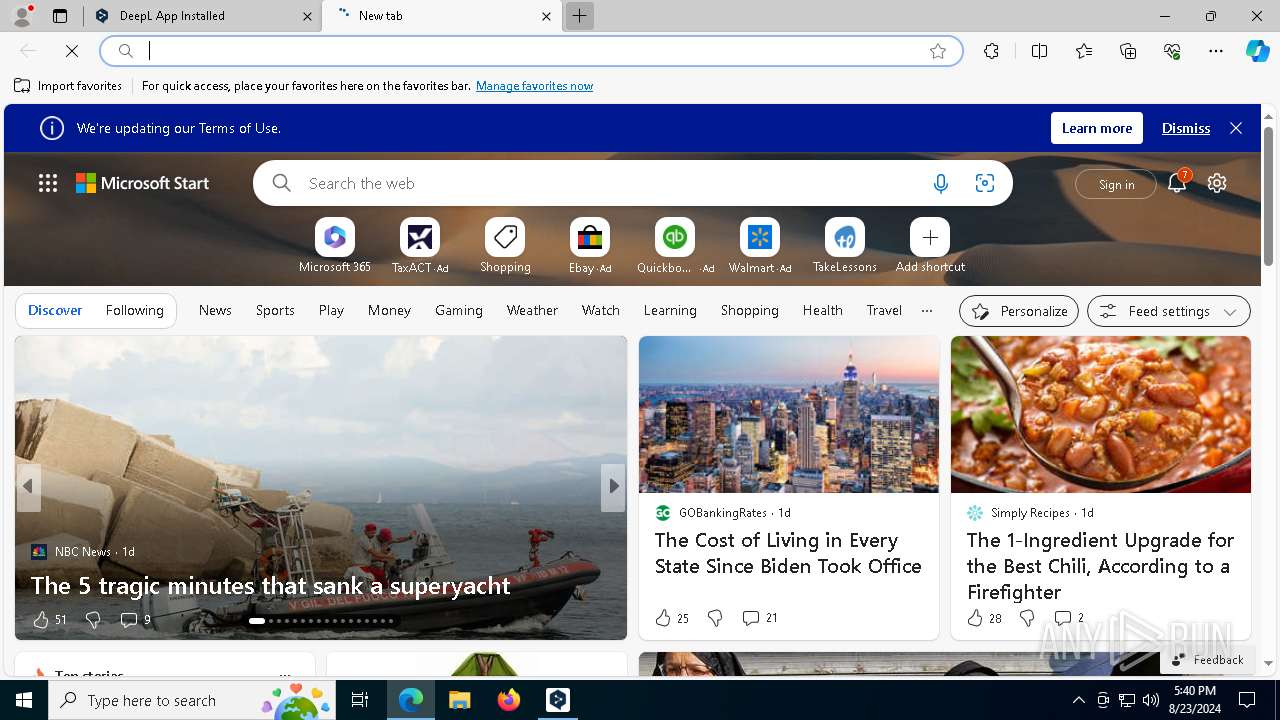Viewport: 1280px width, 720px height.
Task: Select the News feed tab
Action: point(215,311)
